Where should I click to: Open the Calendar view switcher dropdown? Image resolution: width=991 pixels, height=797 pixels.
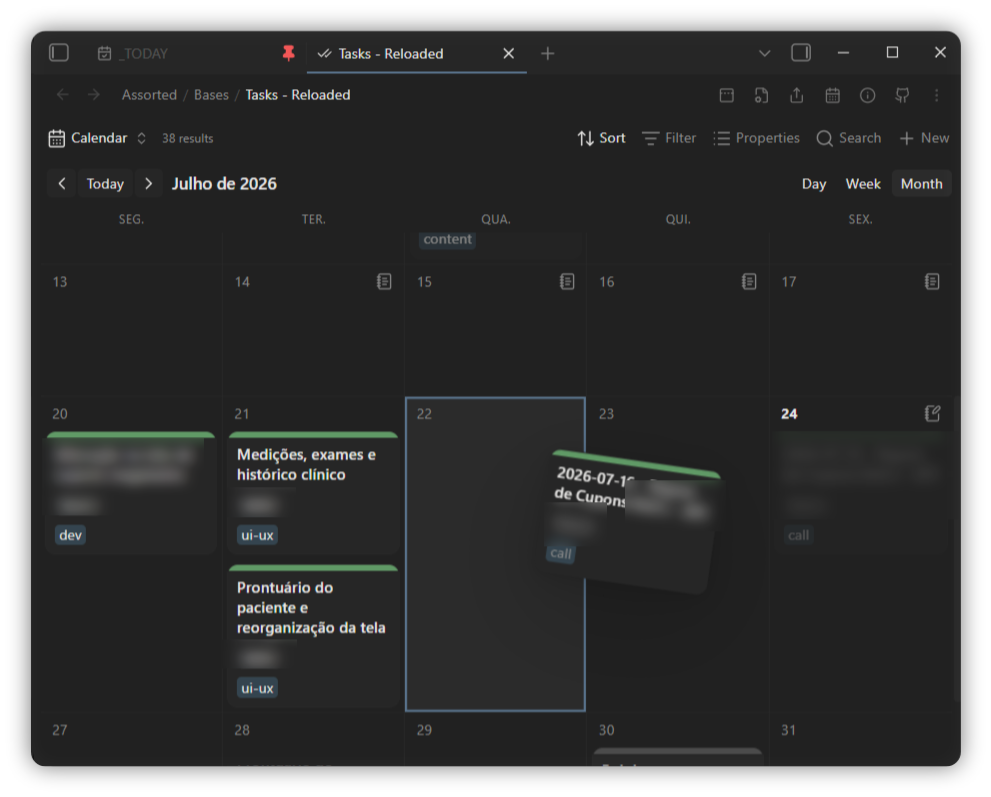click(x=97, y=138)
